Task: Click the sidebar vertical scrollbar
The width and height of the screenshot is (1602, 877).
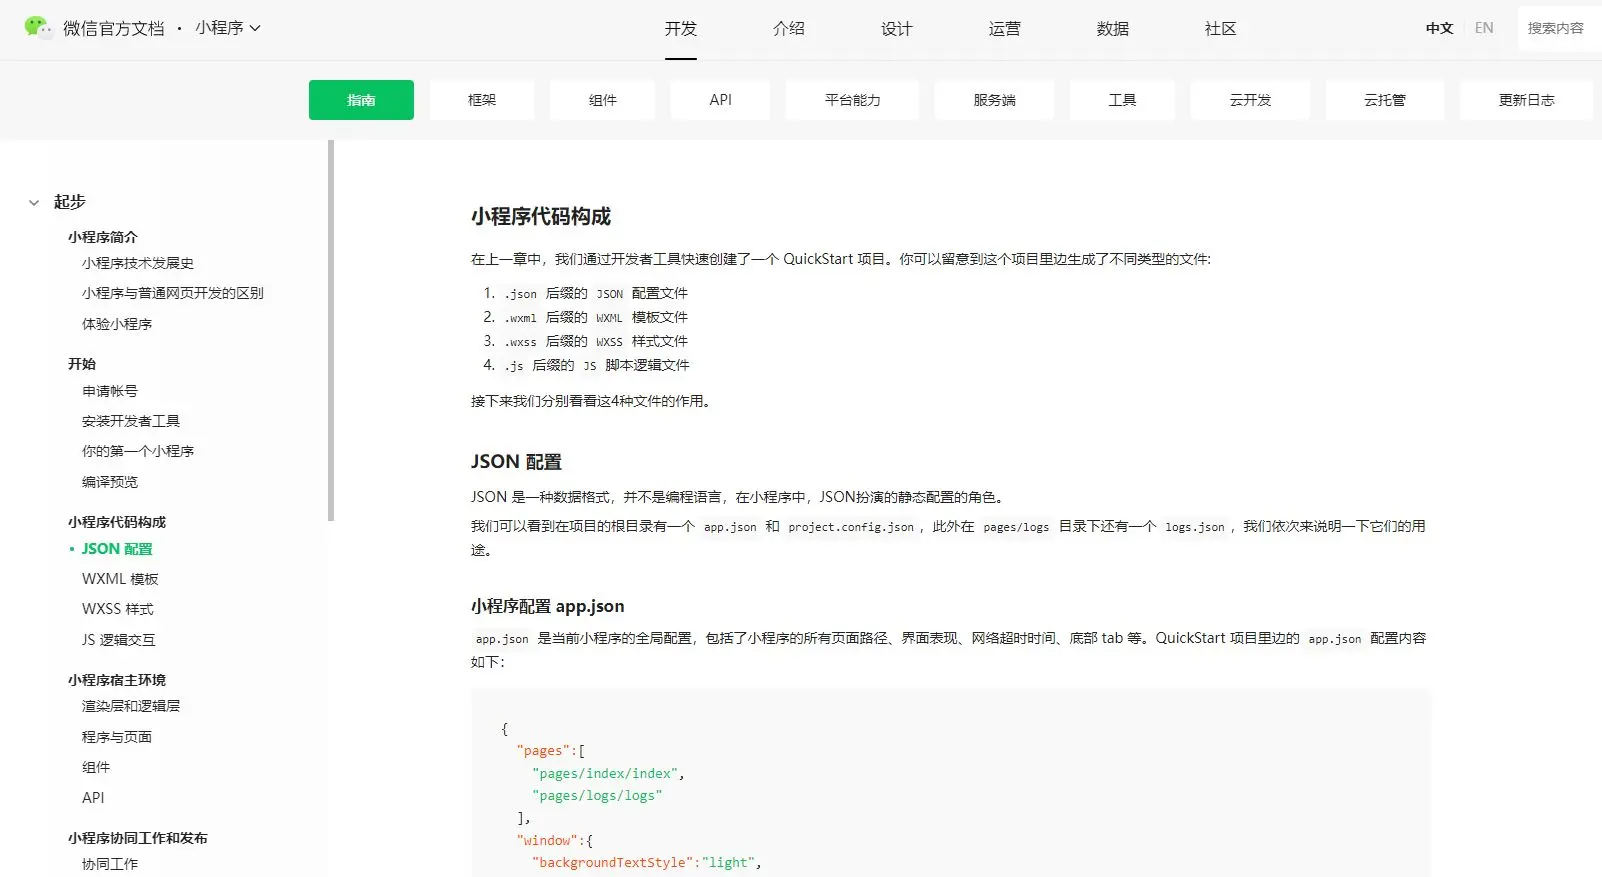Action: [x=331, y=330]
